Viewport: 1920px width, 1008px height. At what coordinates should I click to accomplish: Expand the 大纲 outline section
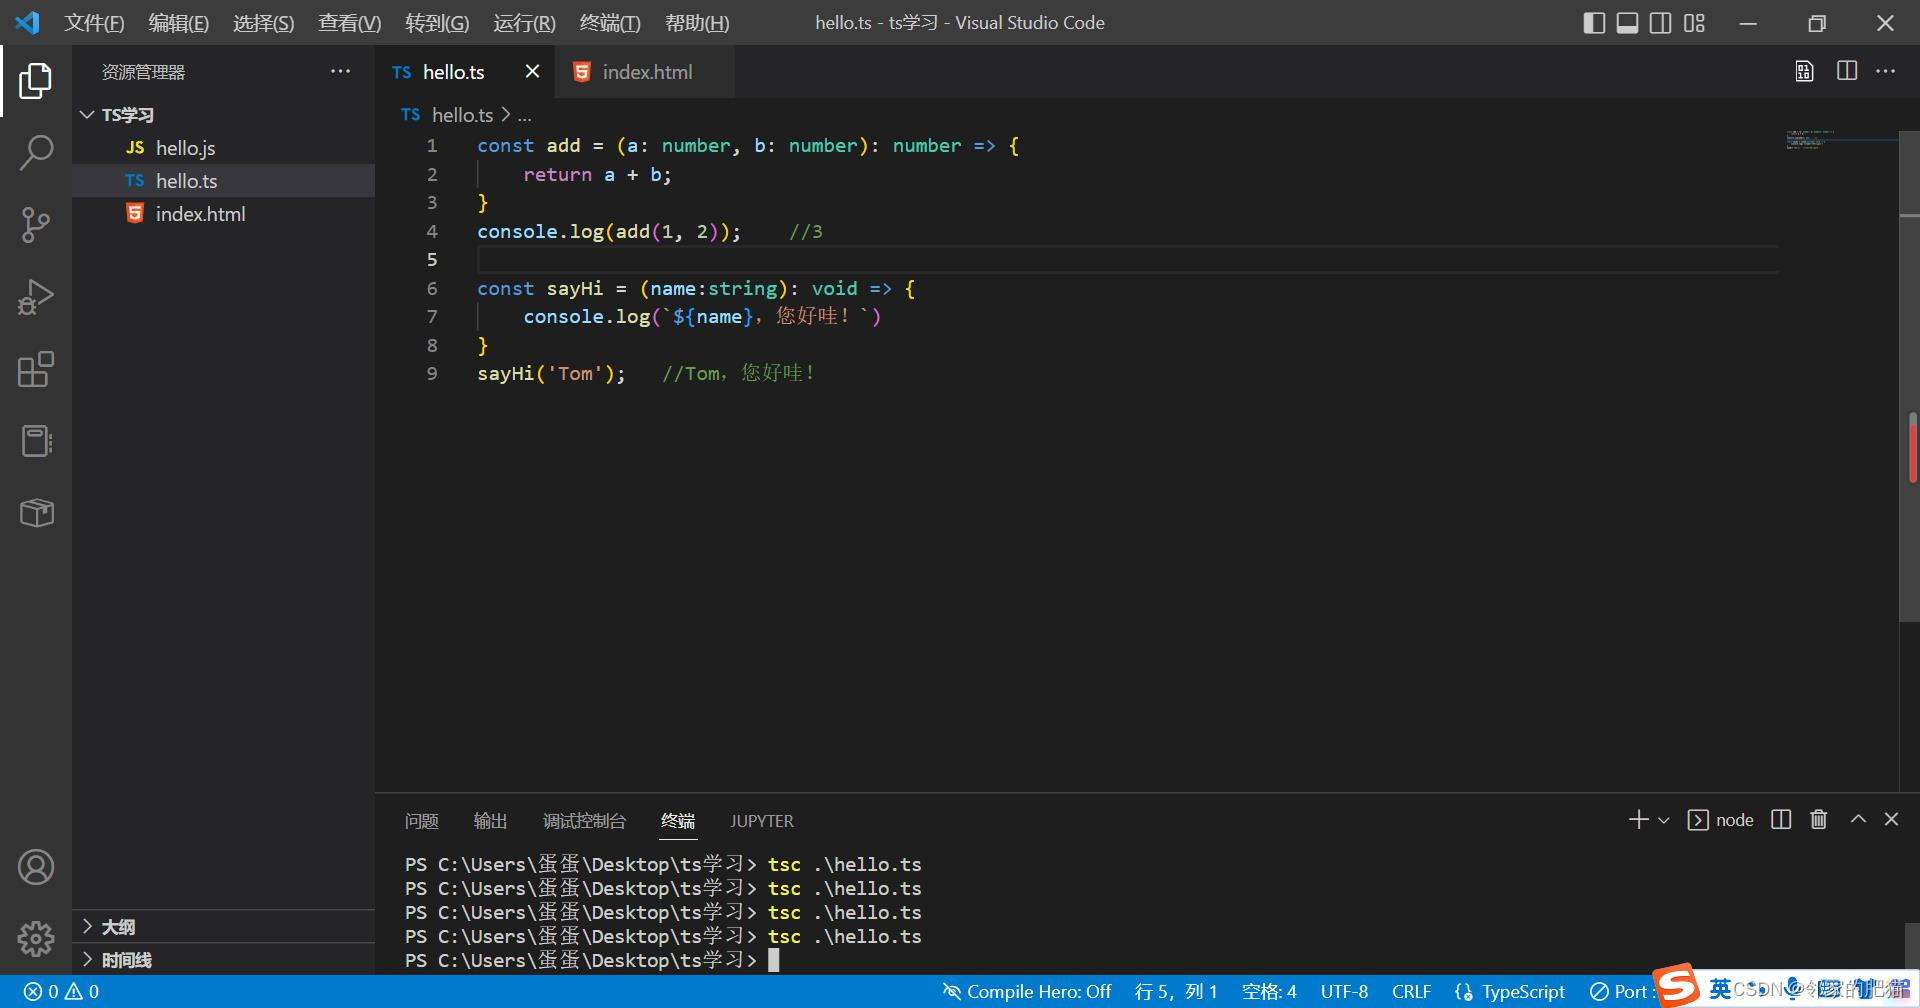point(226,927)
